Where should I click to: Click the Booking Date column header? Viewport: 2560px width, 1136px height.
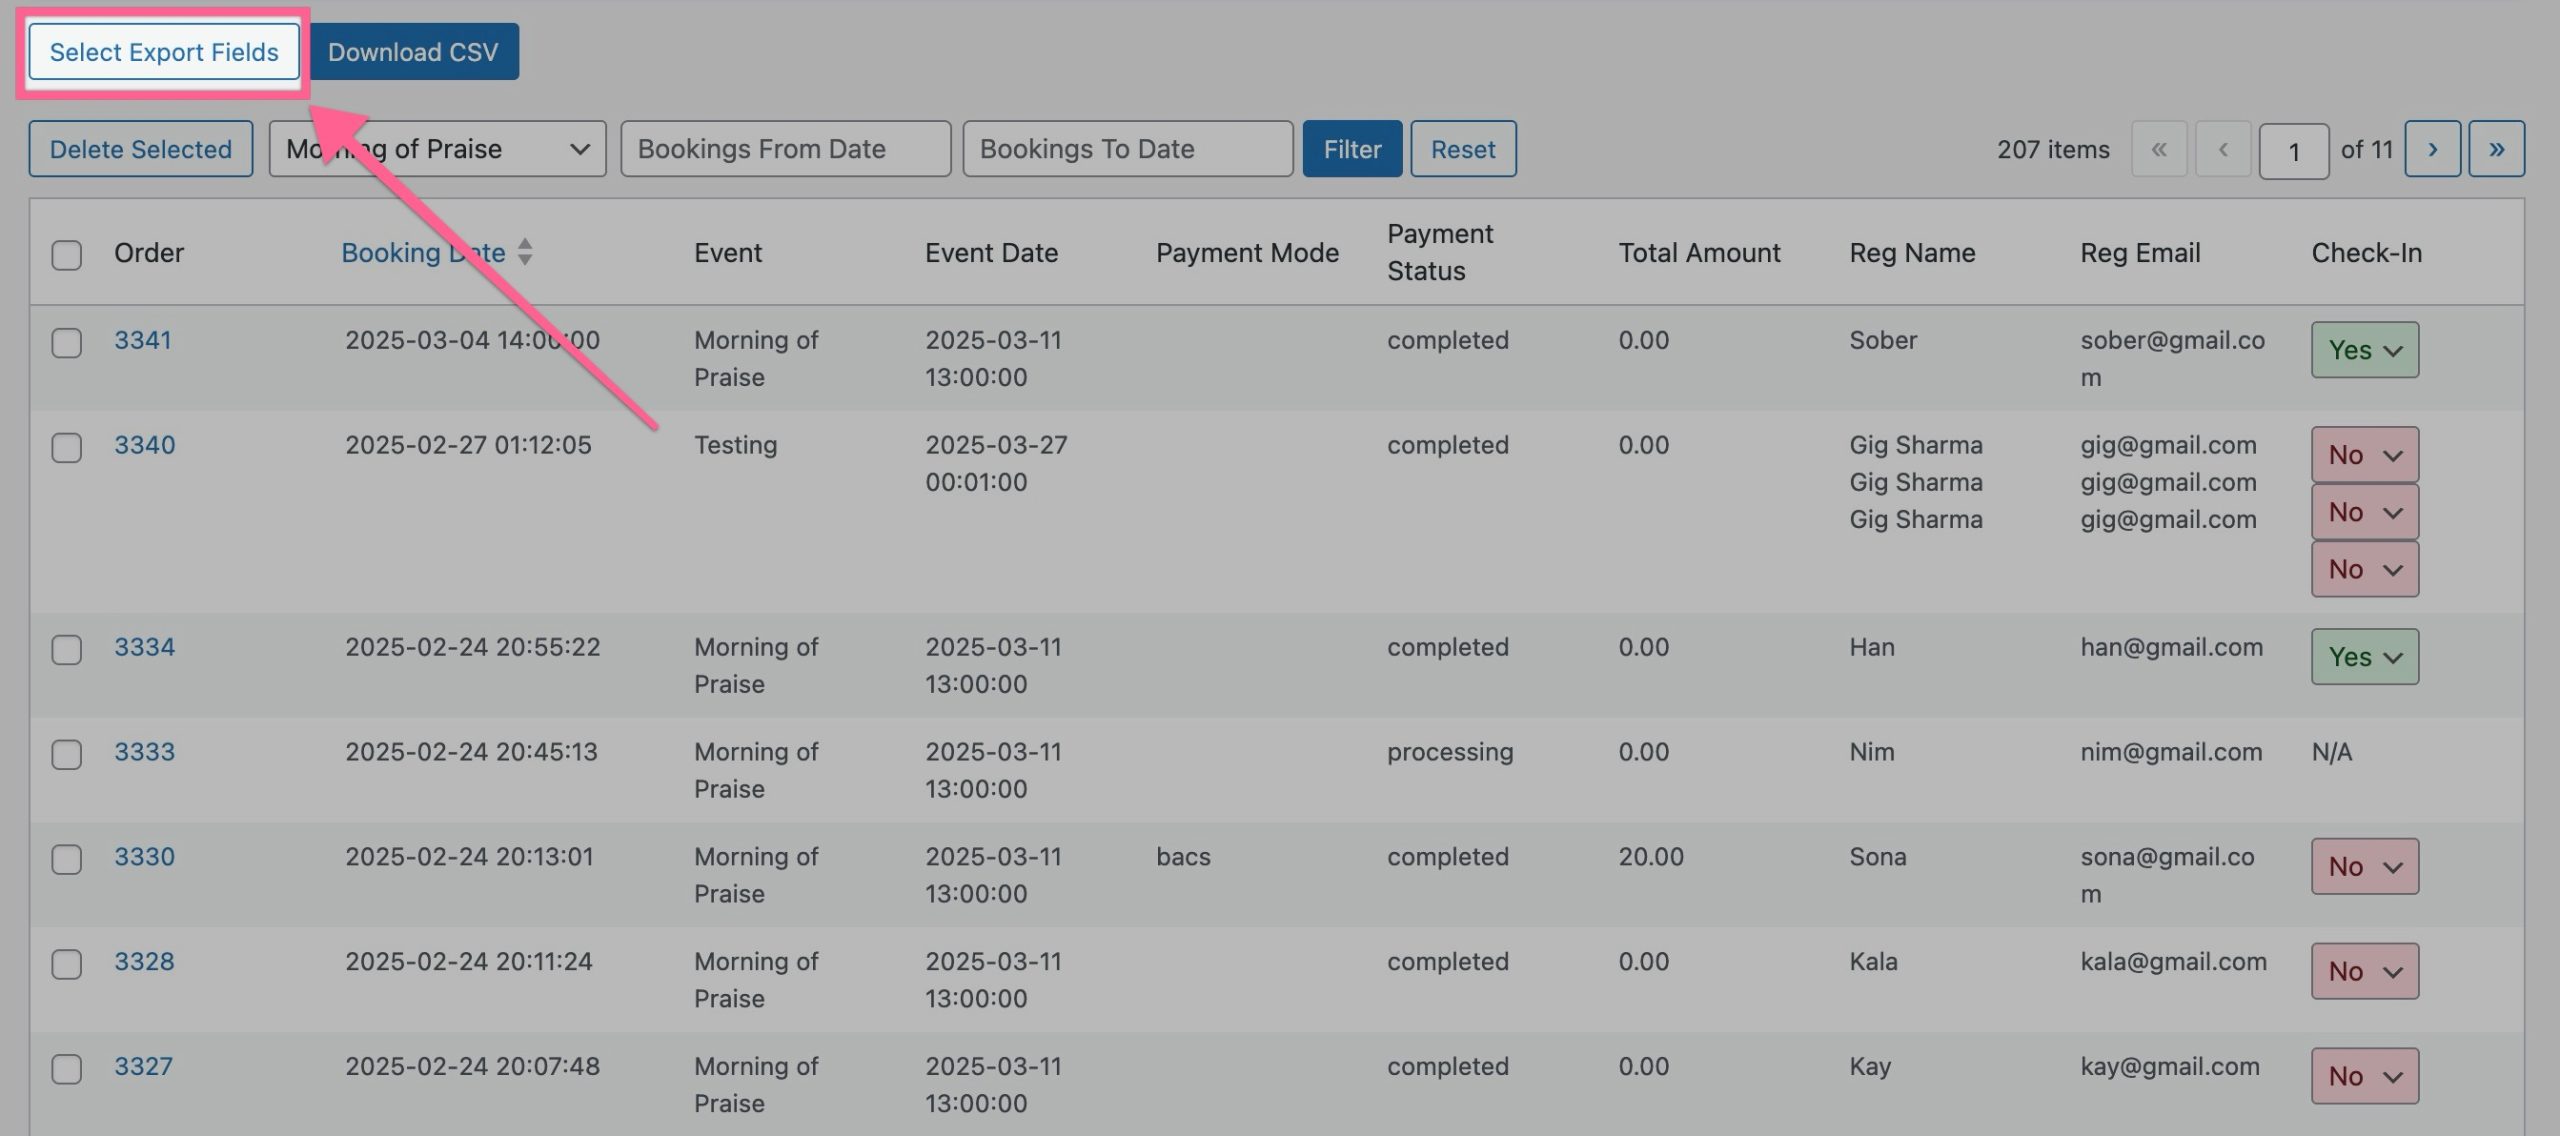coord(423,253)
